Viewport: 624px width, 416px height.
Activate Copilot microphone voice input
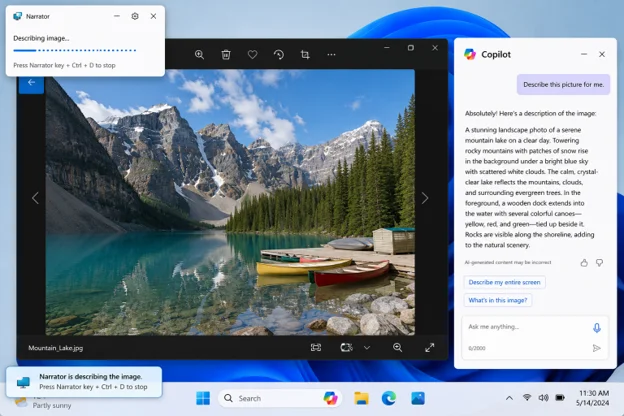597,328
